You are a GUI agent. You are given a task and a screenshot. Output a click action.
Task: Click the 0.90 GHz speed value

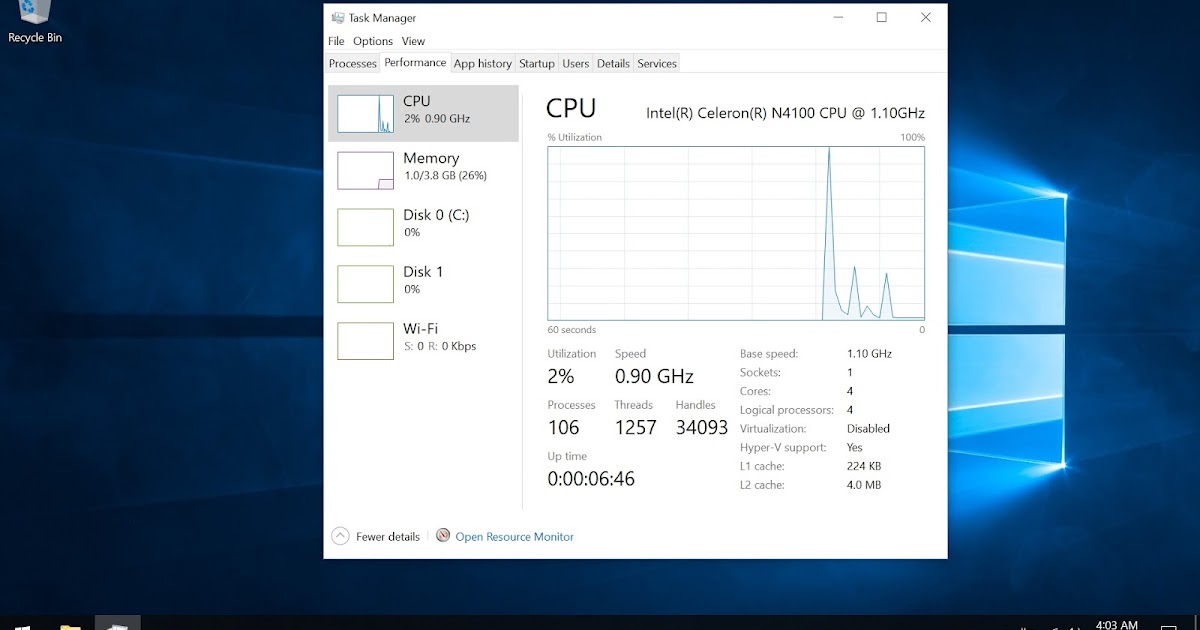coord(654,377)
